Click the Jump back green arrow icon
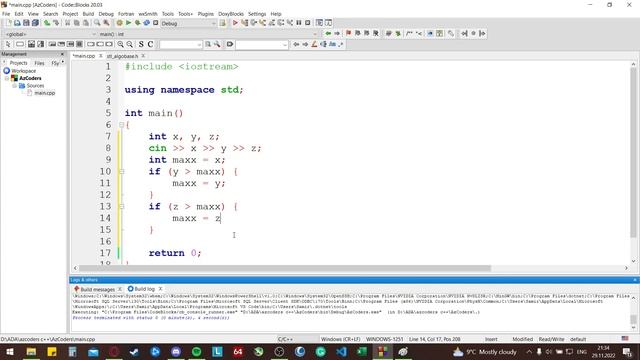 (328, 33)
